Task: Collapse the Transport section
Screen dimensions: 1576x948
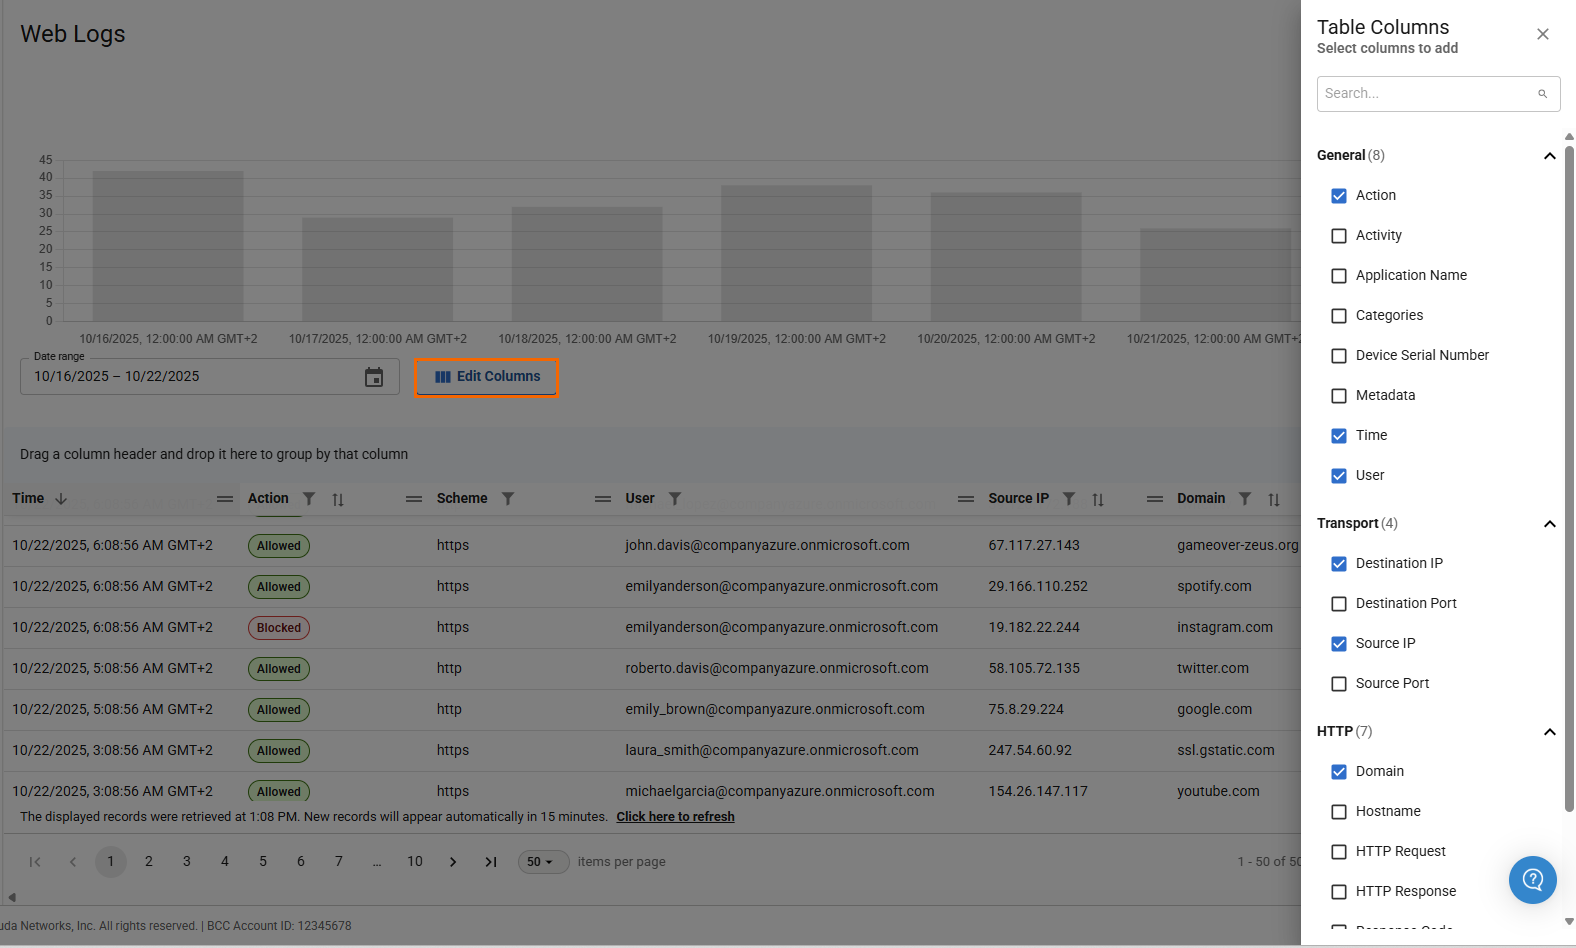Action: click(1549, 524)
